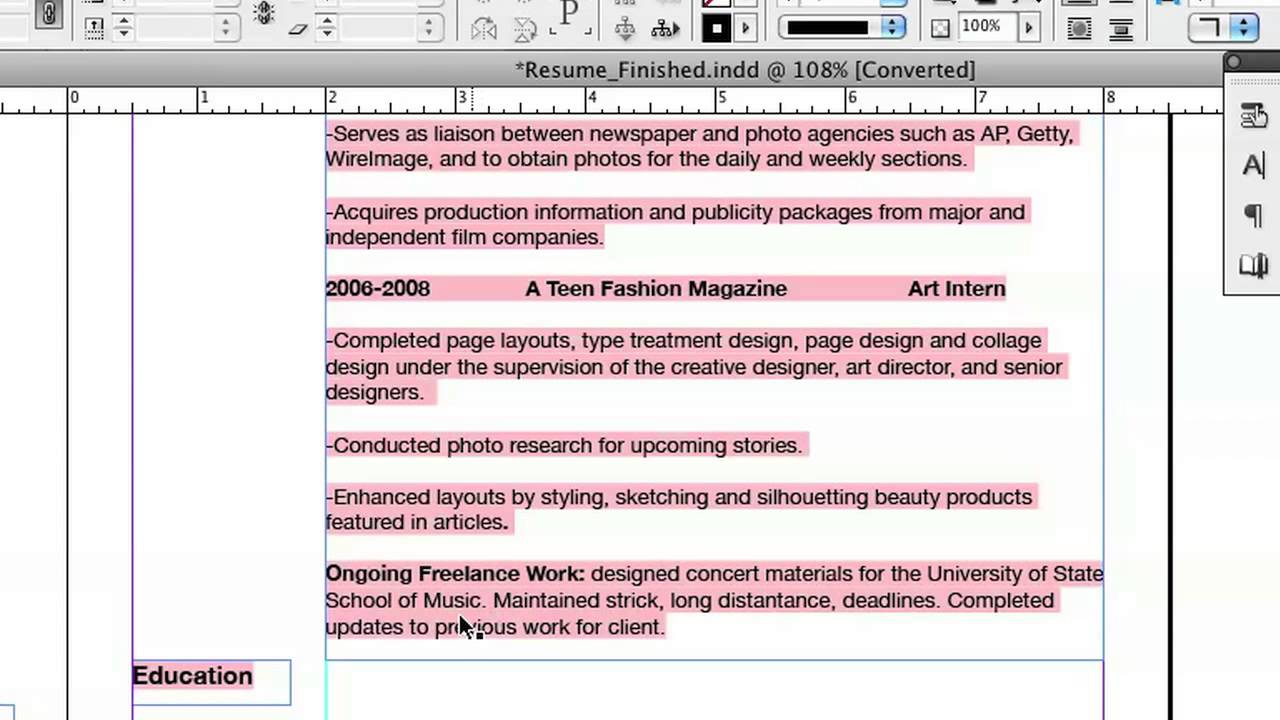Open the shear angle dropdown
Image resolution: width=1280 pixels, height=720 pixels.
point(428,28)
